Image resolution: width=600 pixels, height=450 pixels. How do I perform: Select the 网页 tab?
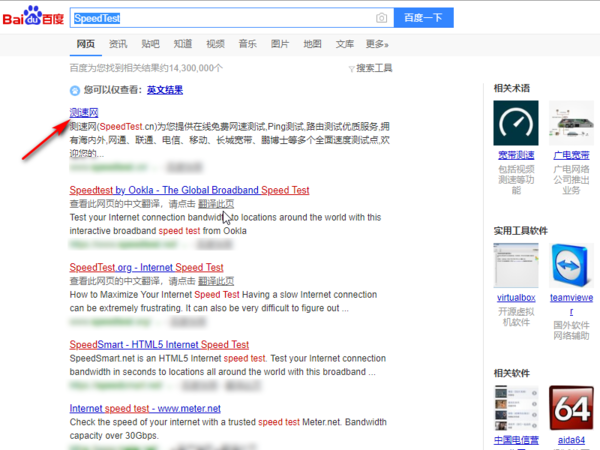tap(85, 44)
